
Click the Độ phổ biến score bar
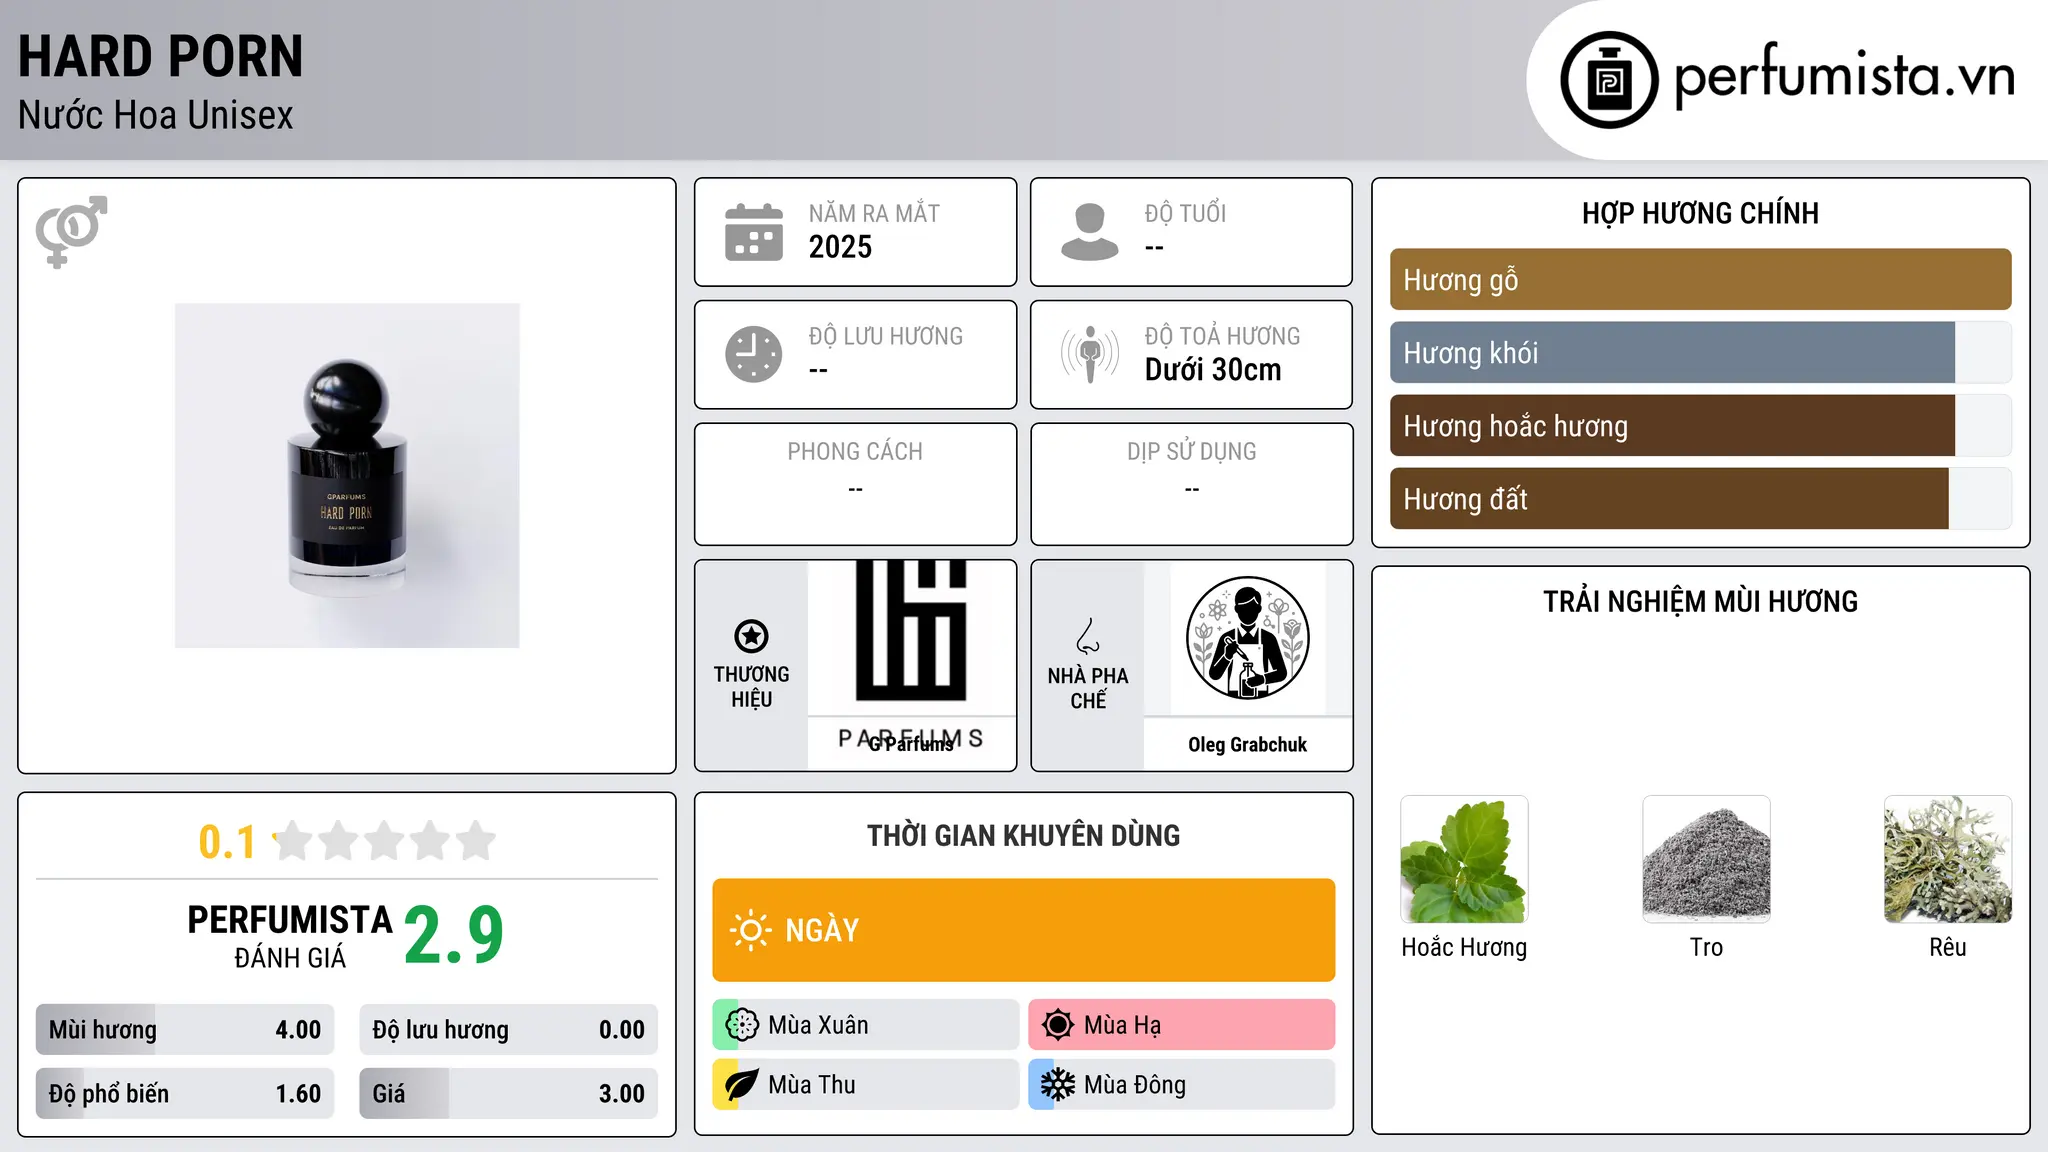pyautogui.click(x=185, y=1094)
